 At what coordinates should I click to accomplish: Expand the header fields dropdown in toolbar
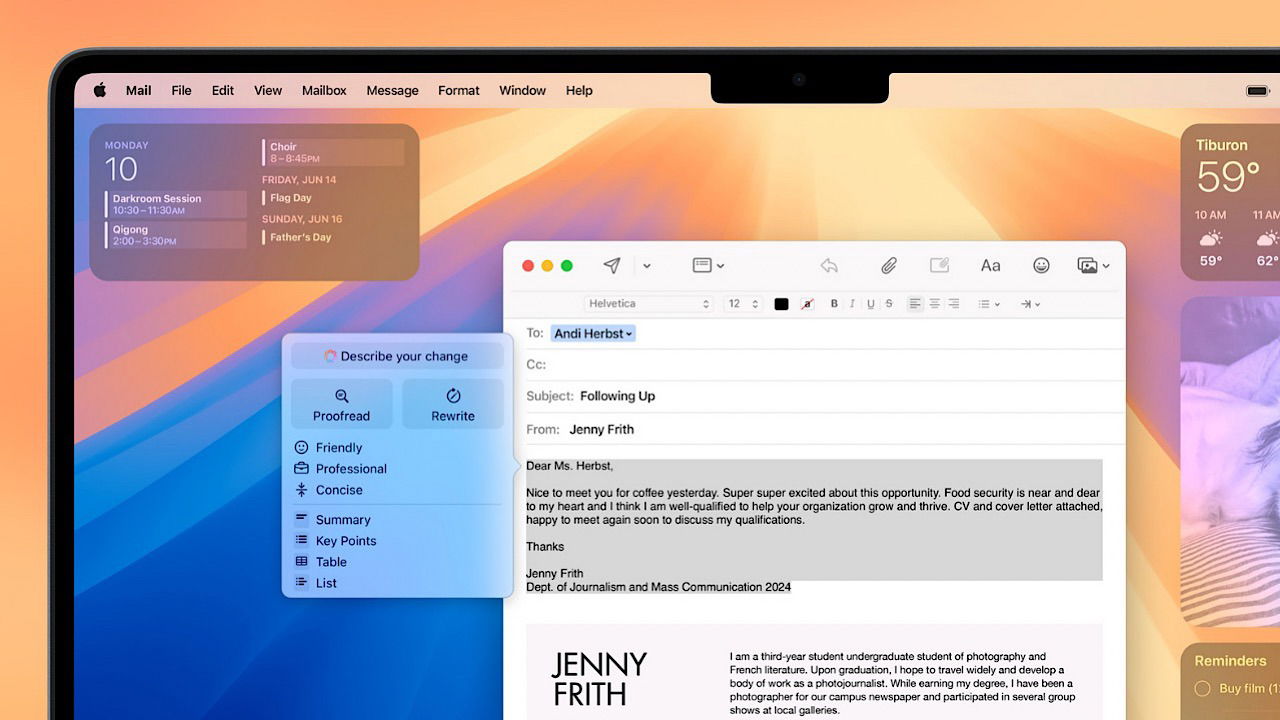(708, 265)
